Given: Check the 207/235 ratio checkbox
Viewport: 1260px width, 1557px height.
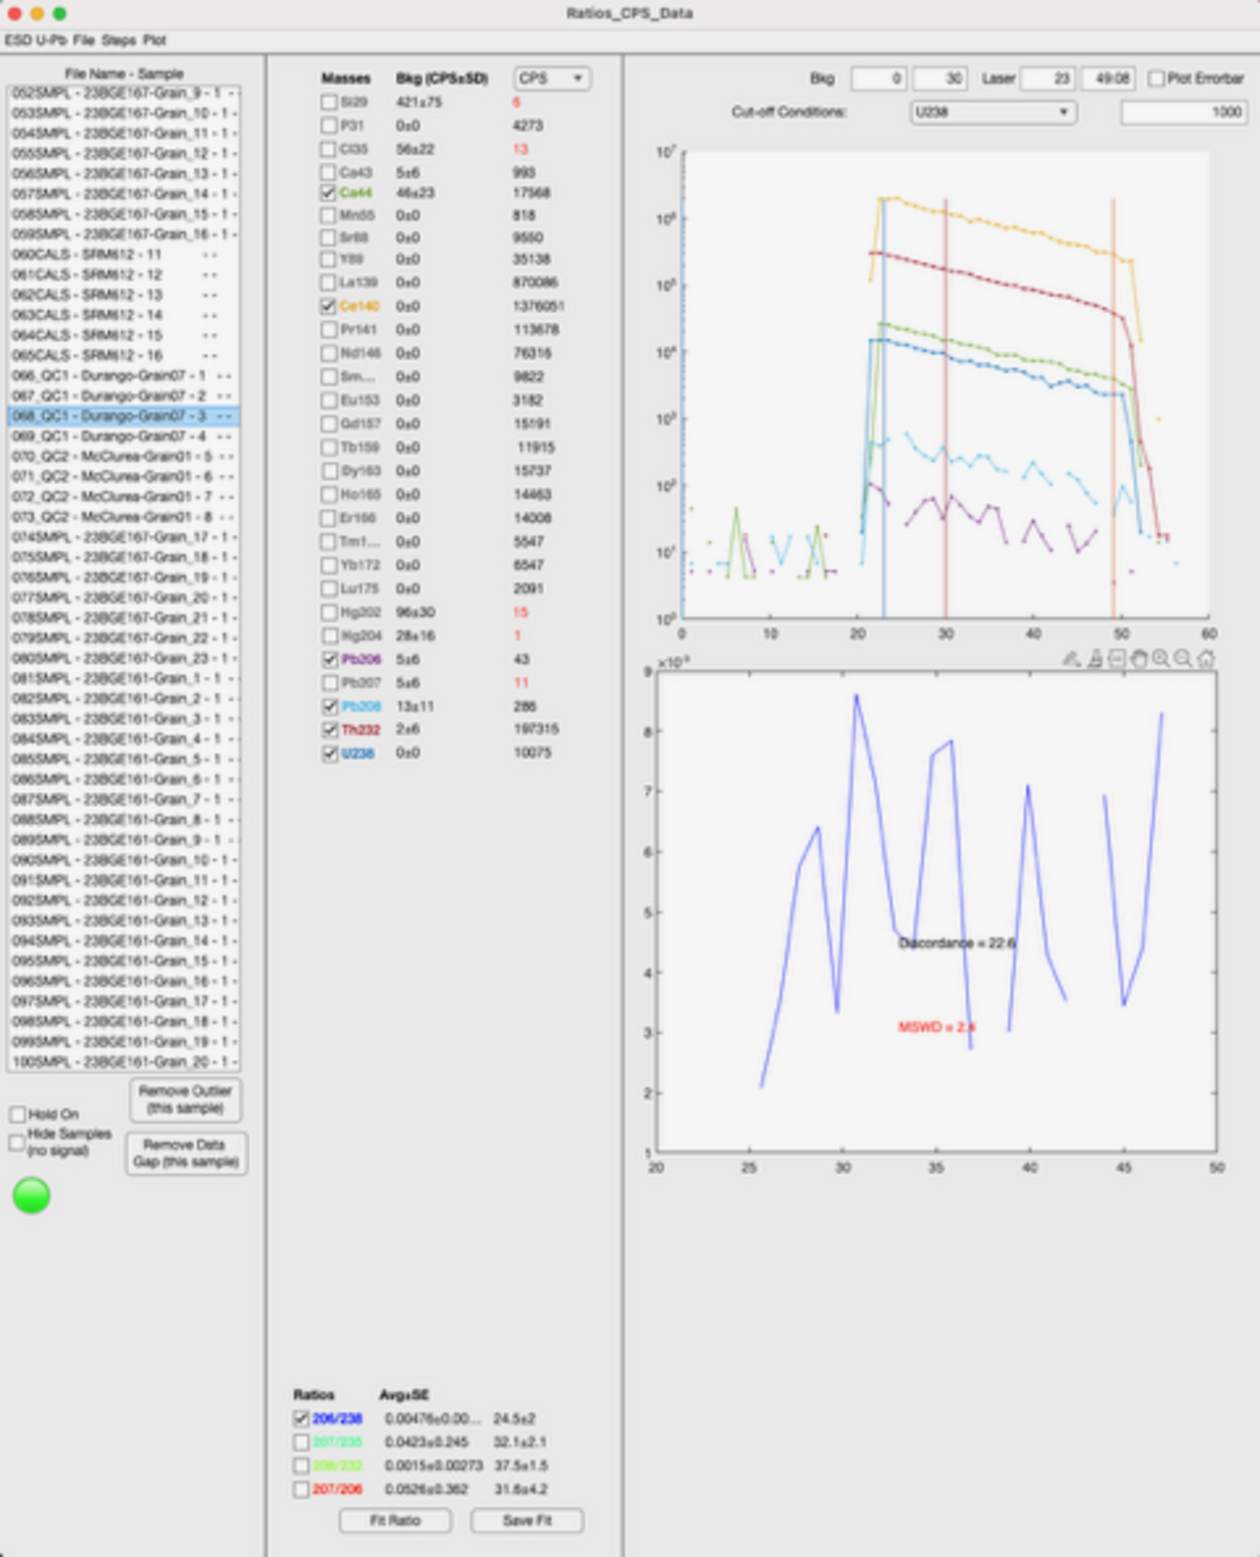Looking at the screenshot, I should click(x=301, y=1442).
